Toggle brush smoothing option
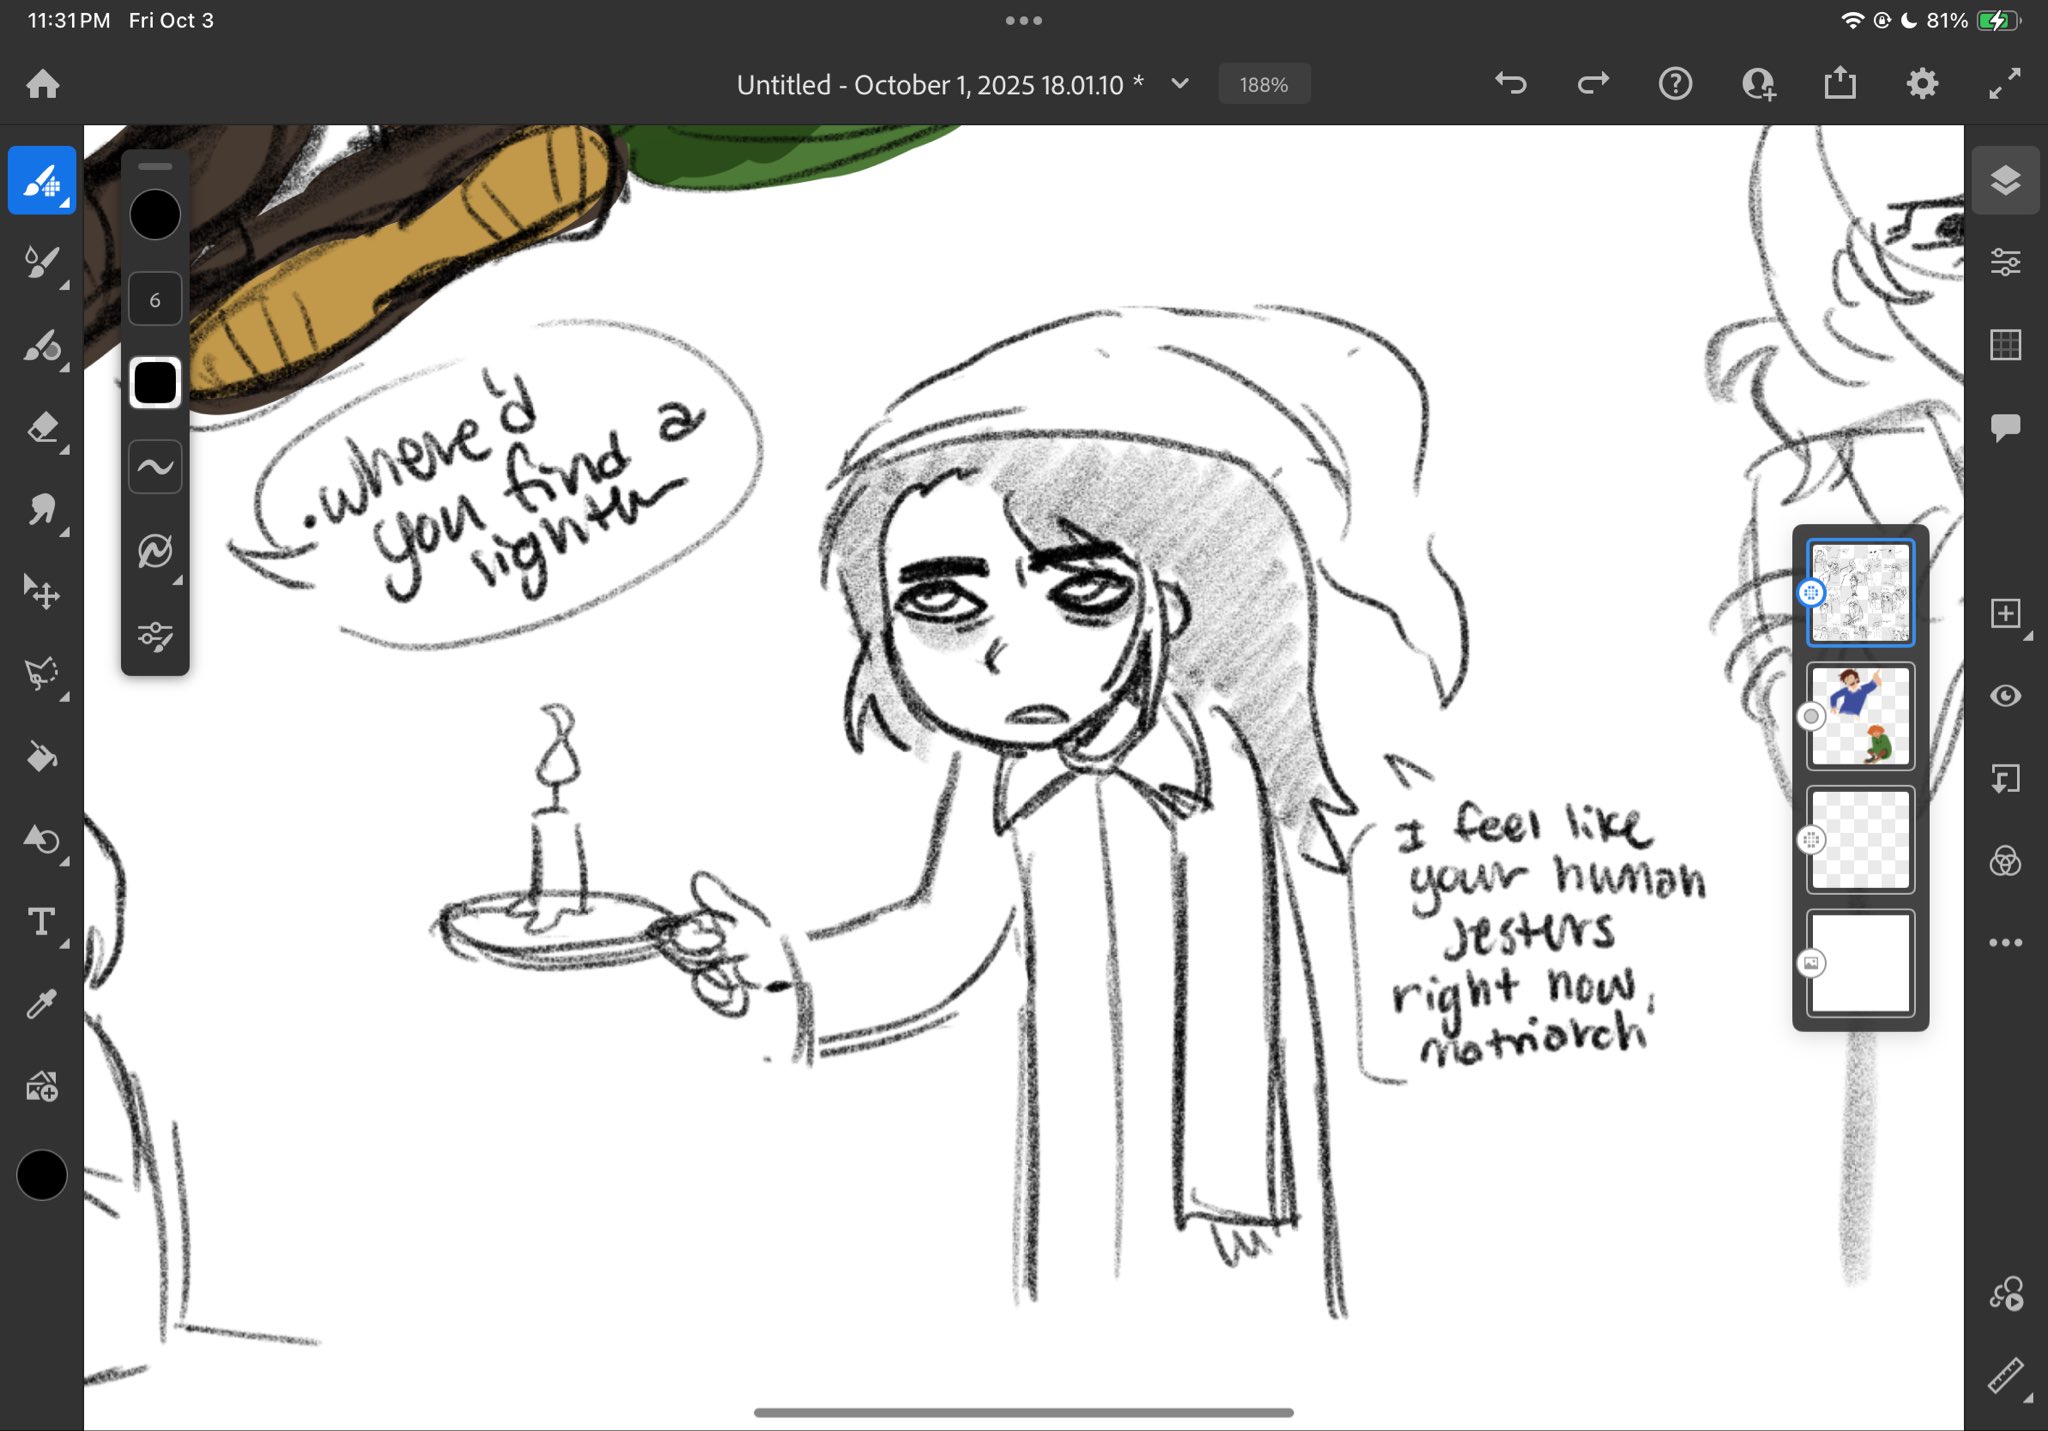The width and height of the screenshot is (2048, 1431). [155, 466]
